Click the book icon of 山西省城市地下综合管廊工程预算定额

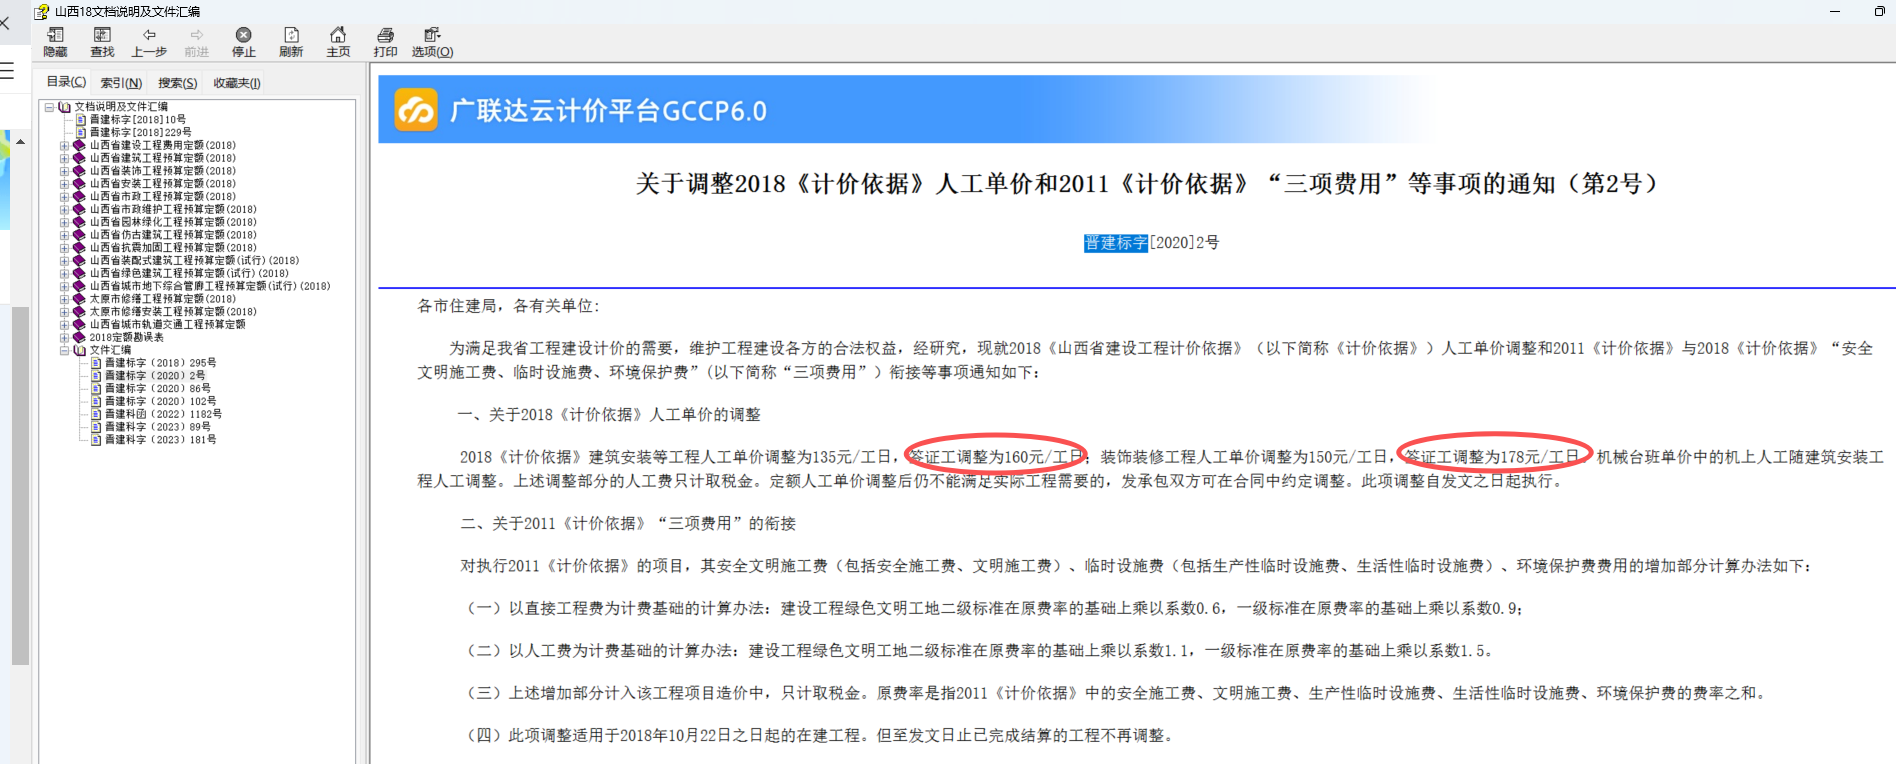79,286
